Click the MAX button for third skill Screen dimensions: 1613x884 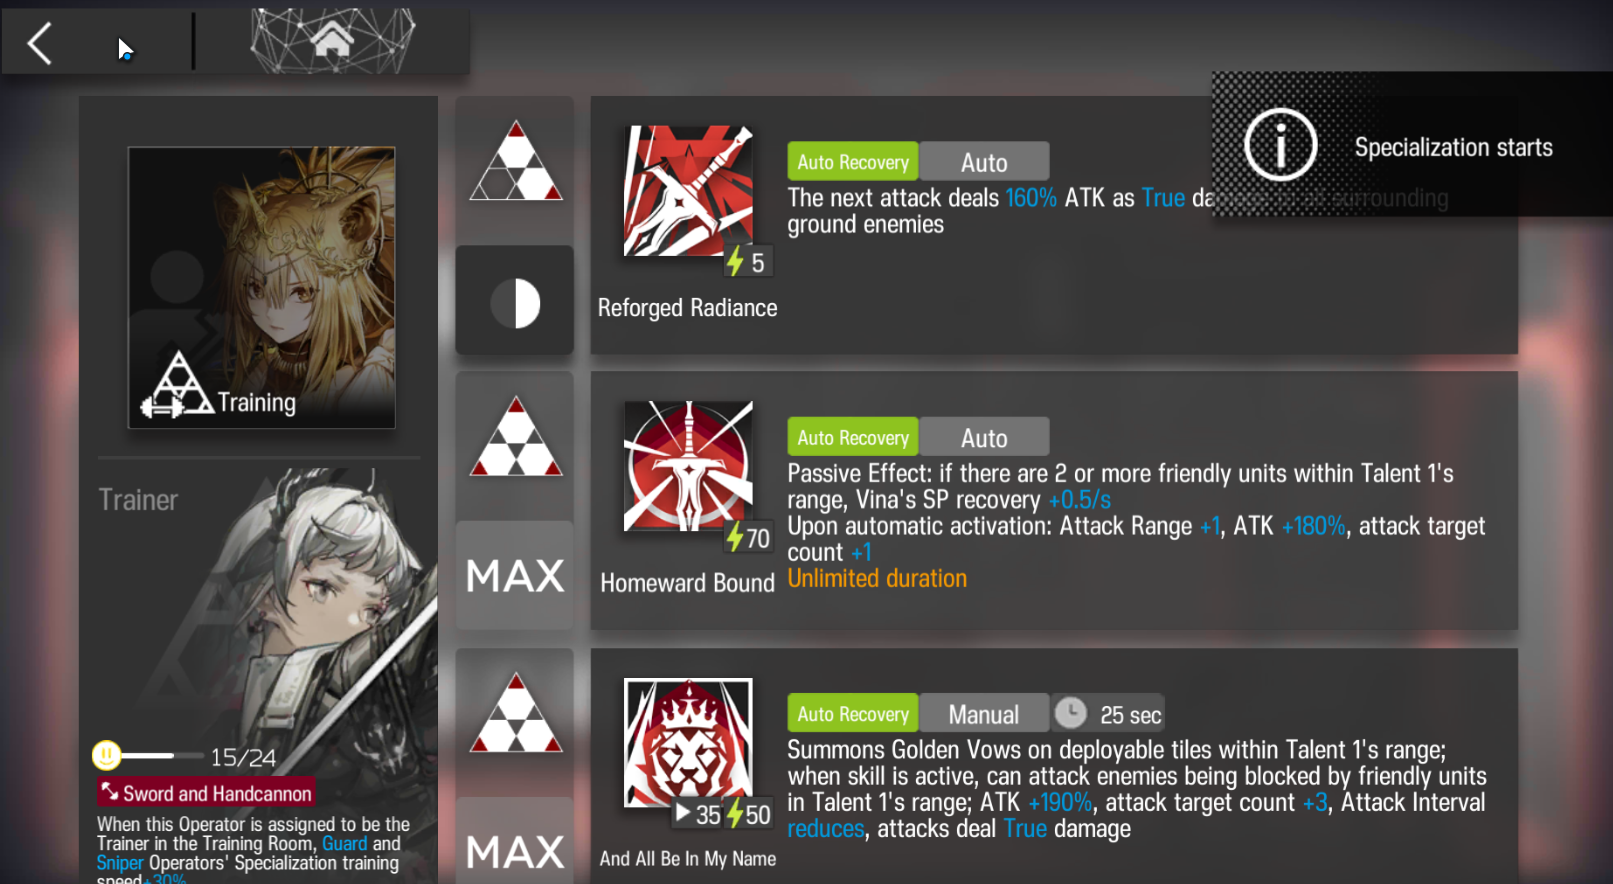click(515, 848)
